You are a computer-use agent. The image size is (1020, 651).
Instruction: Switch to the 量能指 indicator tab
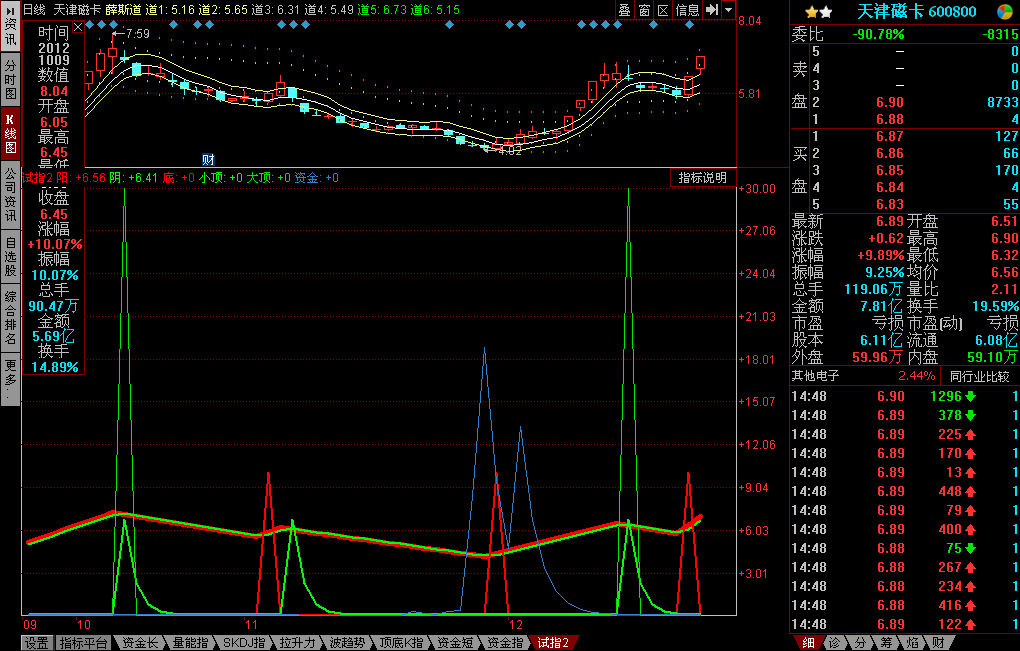point(190,643)
